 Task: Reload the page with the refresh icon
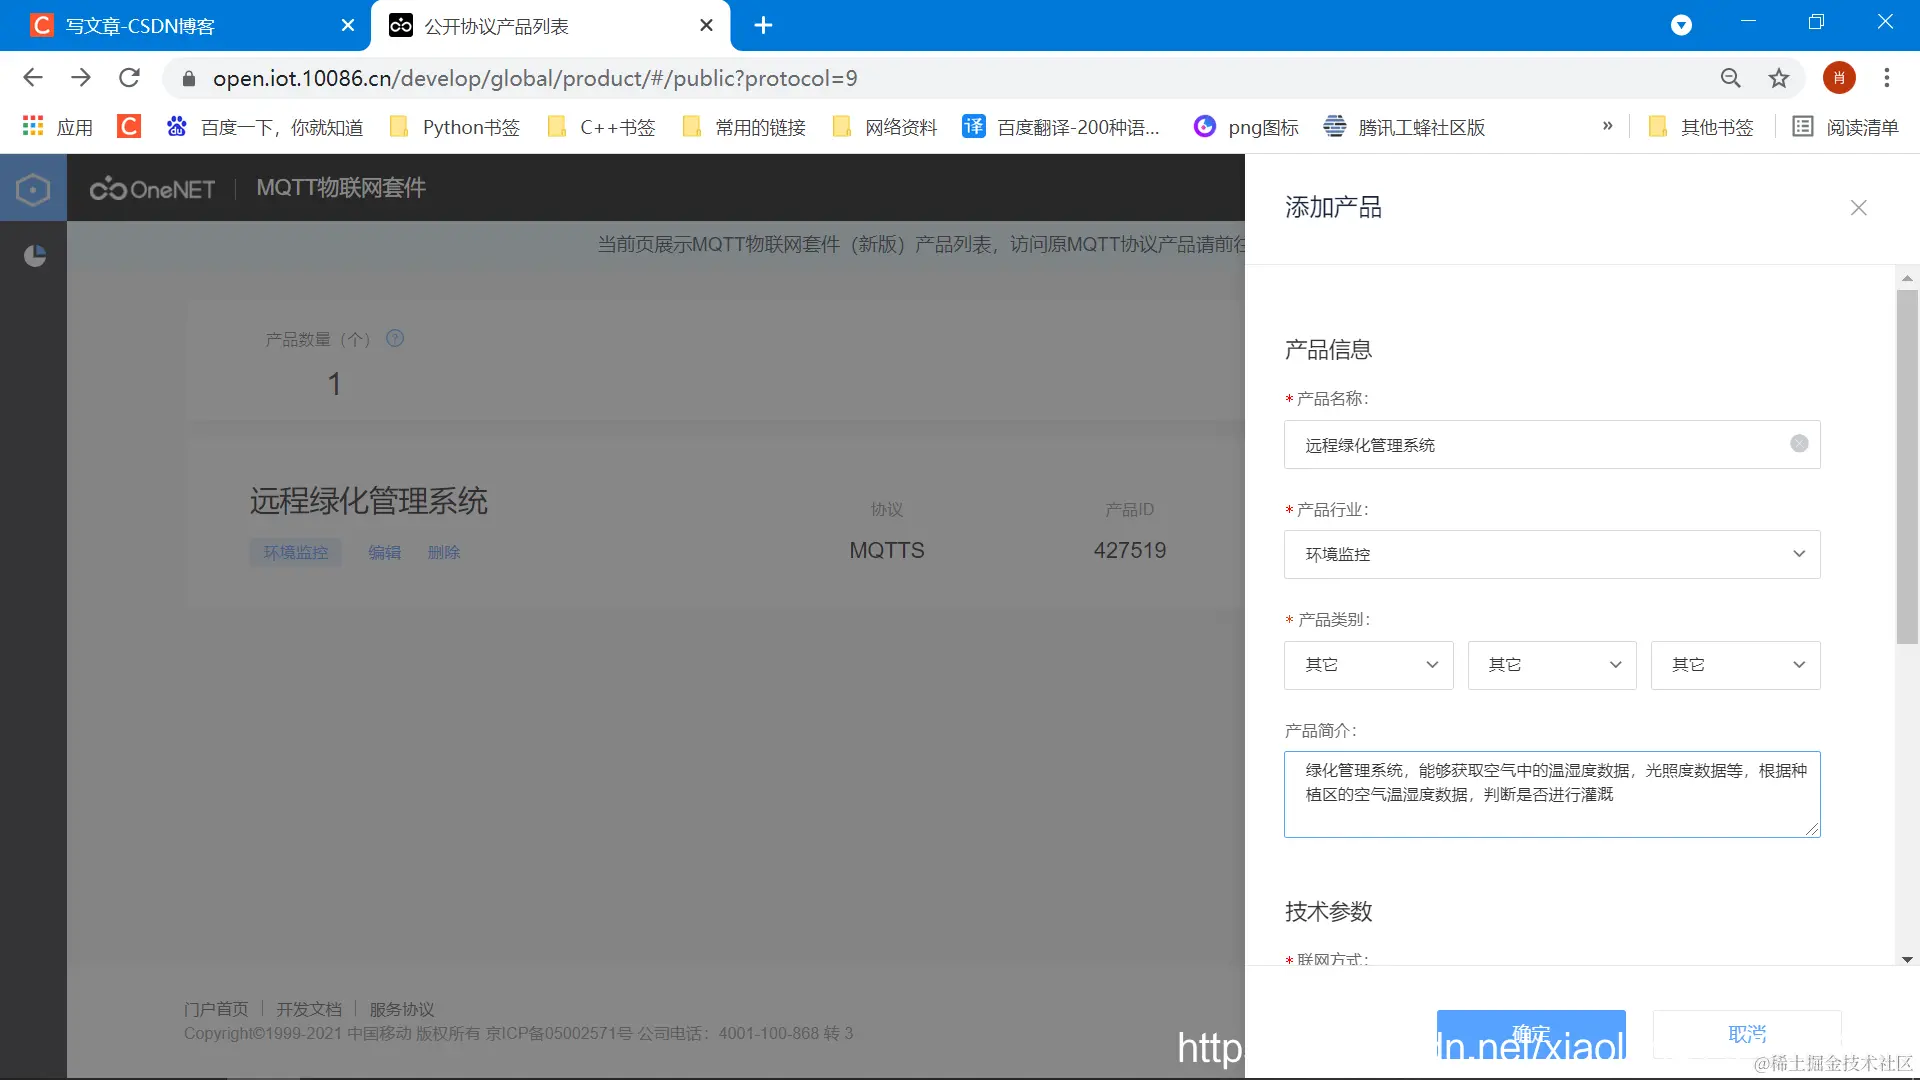click(129, 78)
